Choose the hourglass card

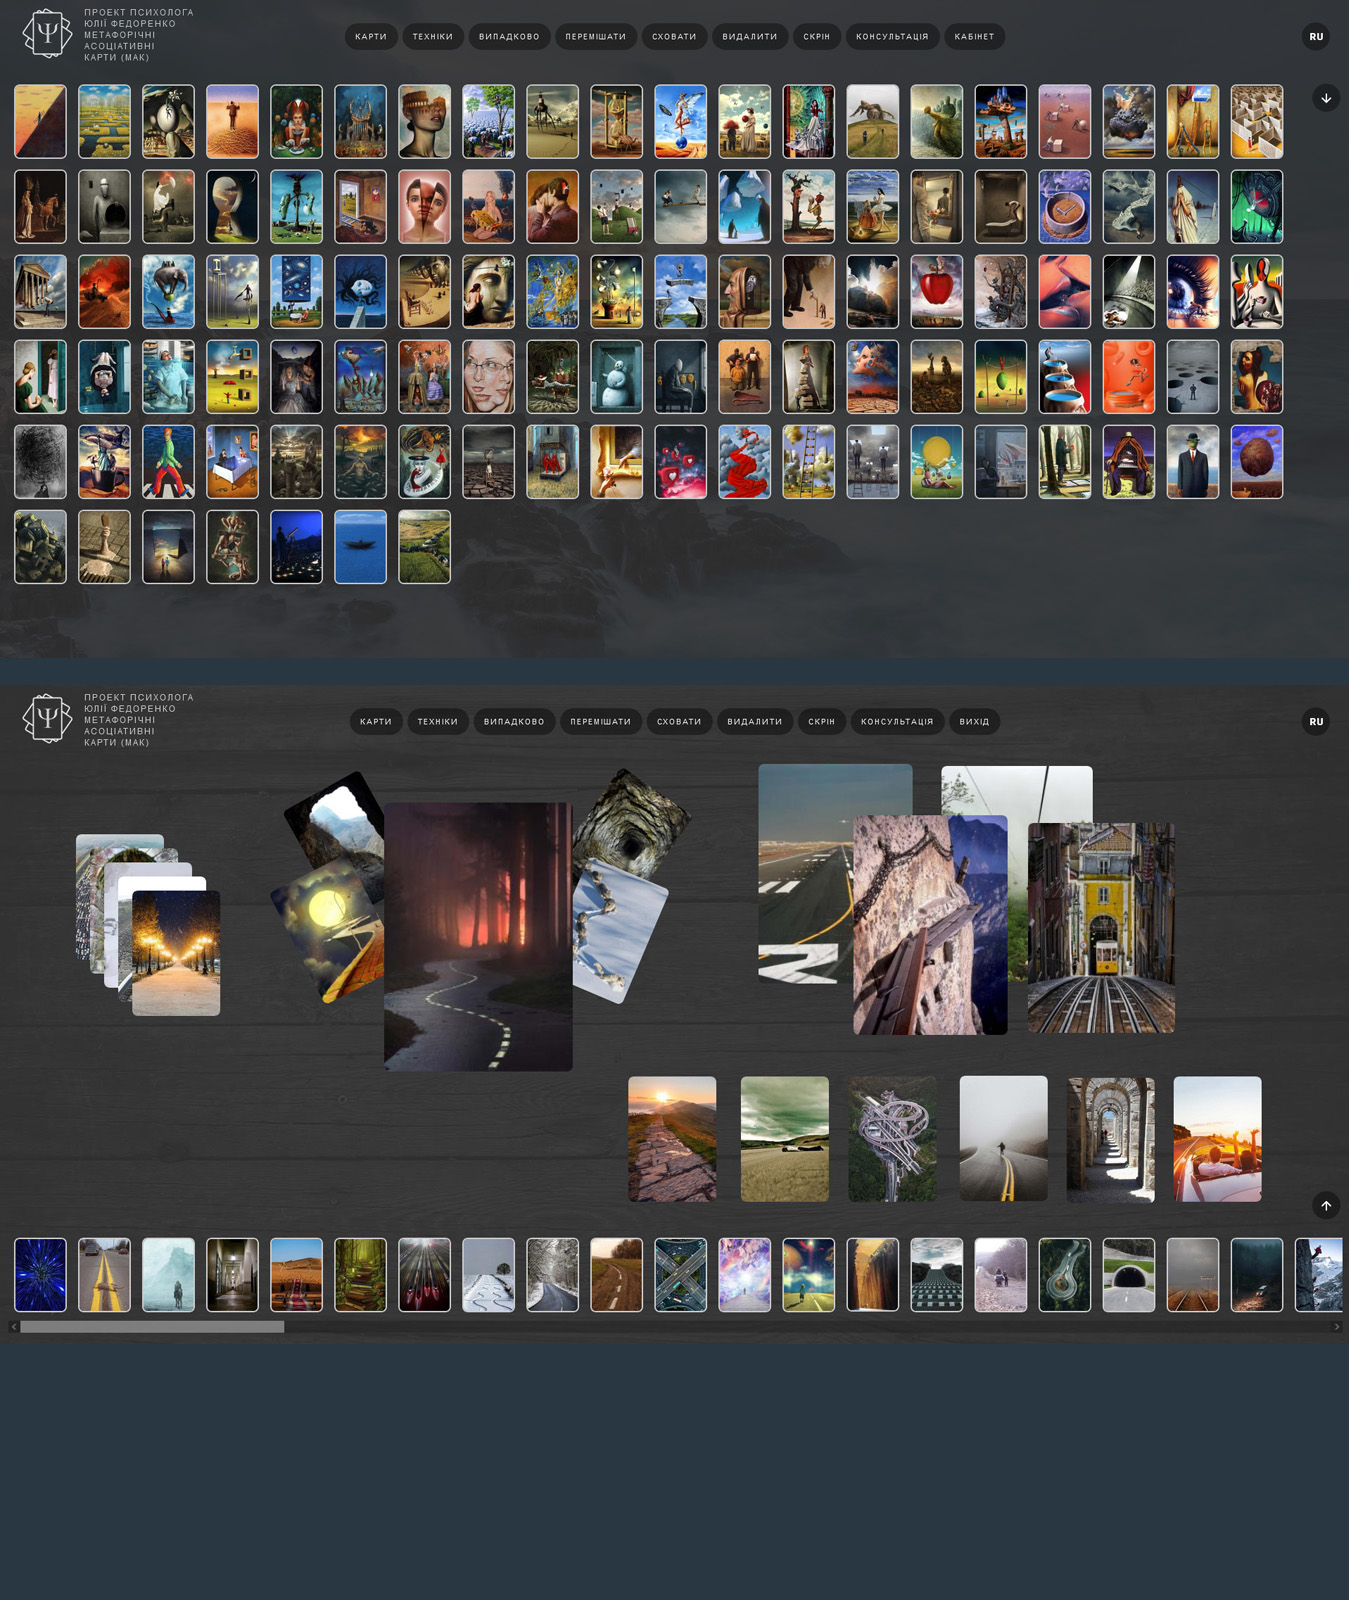coord(617,122)
